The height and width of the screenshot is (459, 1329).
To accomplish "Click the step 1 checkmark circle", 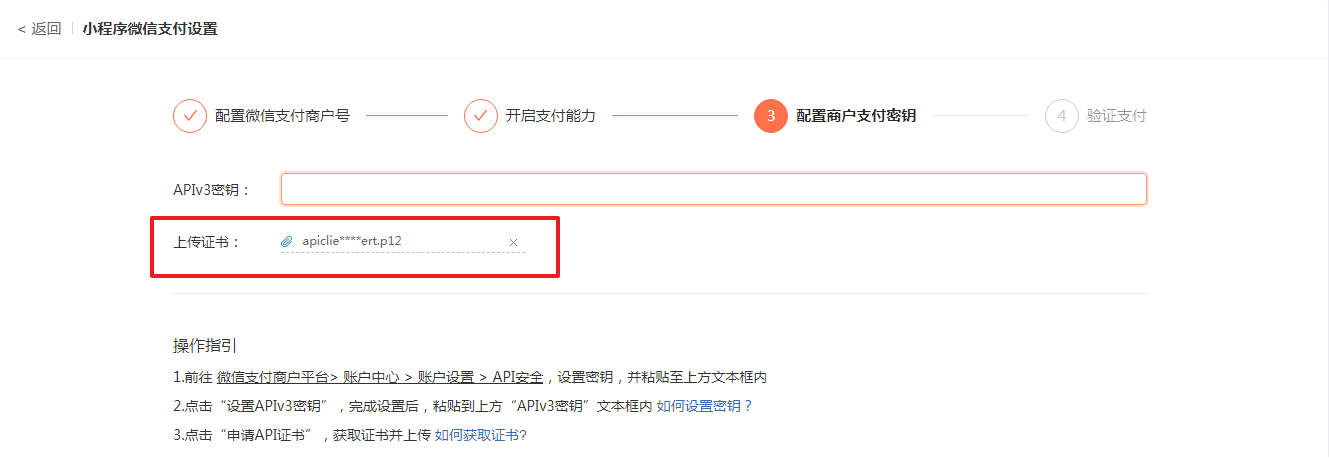I will pos(190,116).
